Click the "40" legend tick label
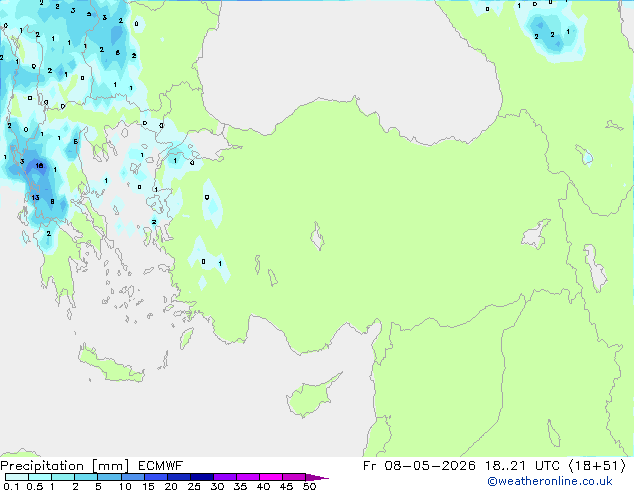The image size is (634, 490). pos(263,486)
